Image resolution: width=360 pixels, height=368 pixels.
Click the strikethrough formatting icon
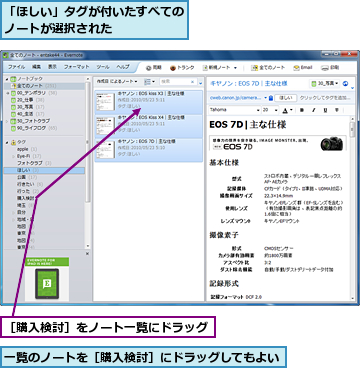(337, 110)
